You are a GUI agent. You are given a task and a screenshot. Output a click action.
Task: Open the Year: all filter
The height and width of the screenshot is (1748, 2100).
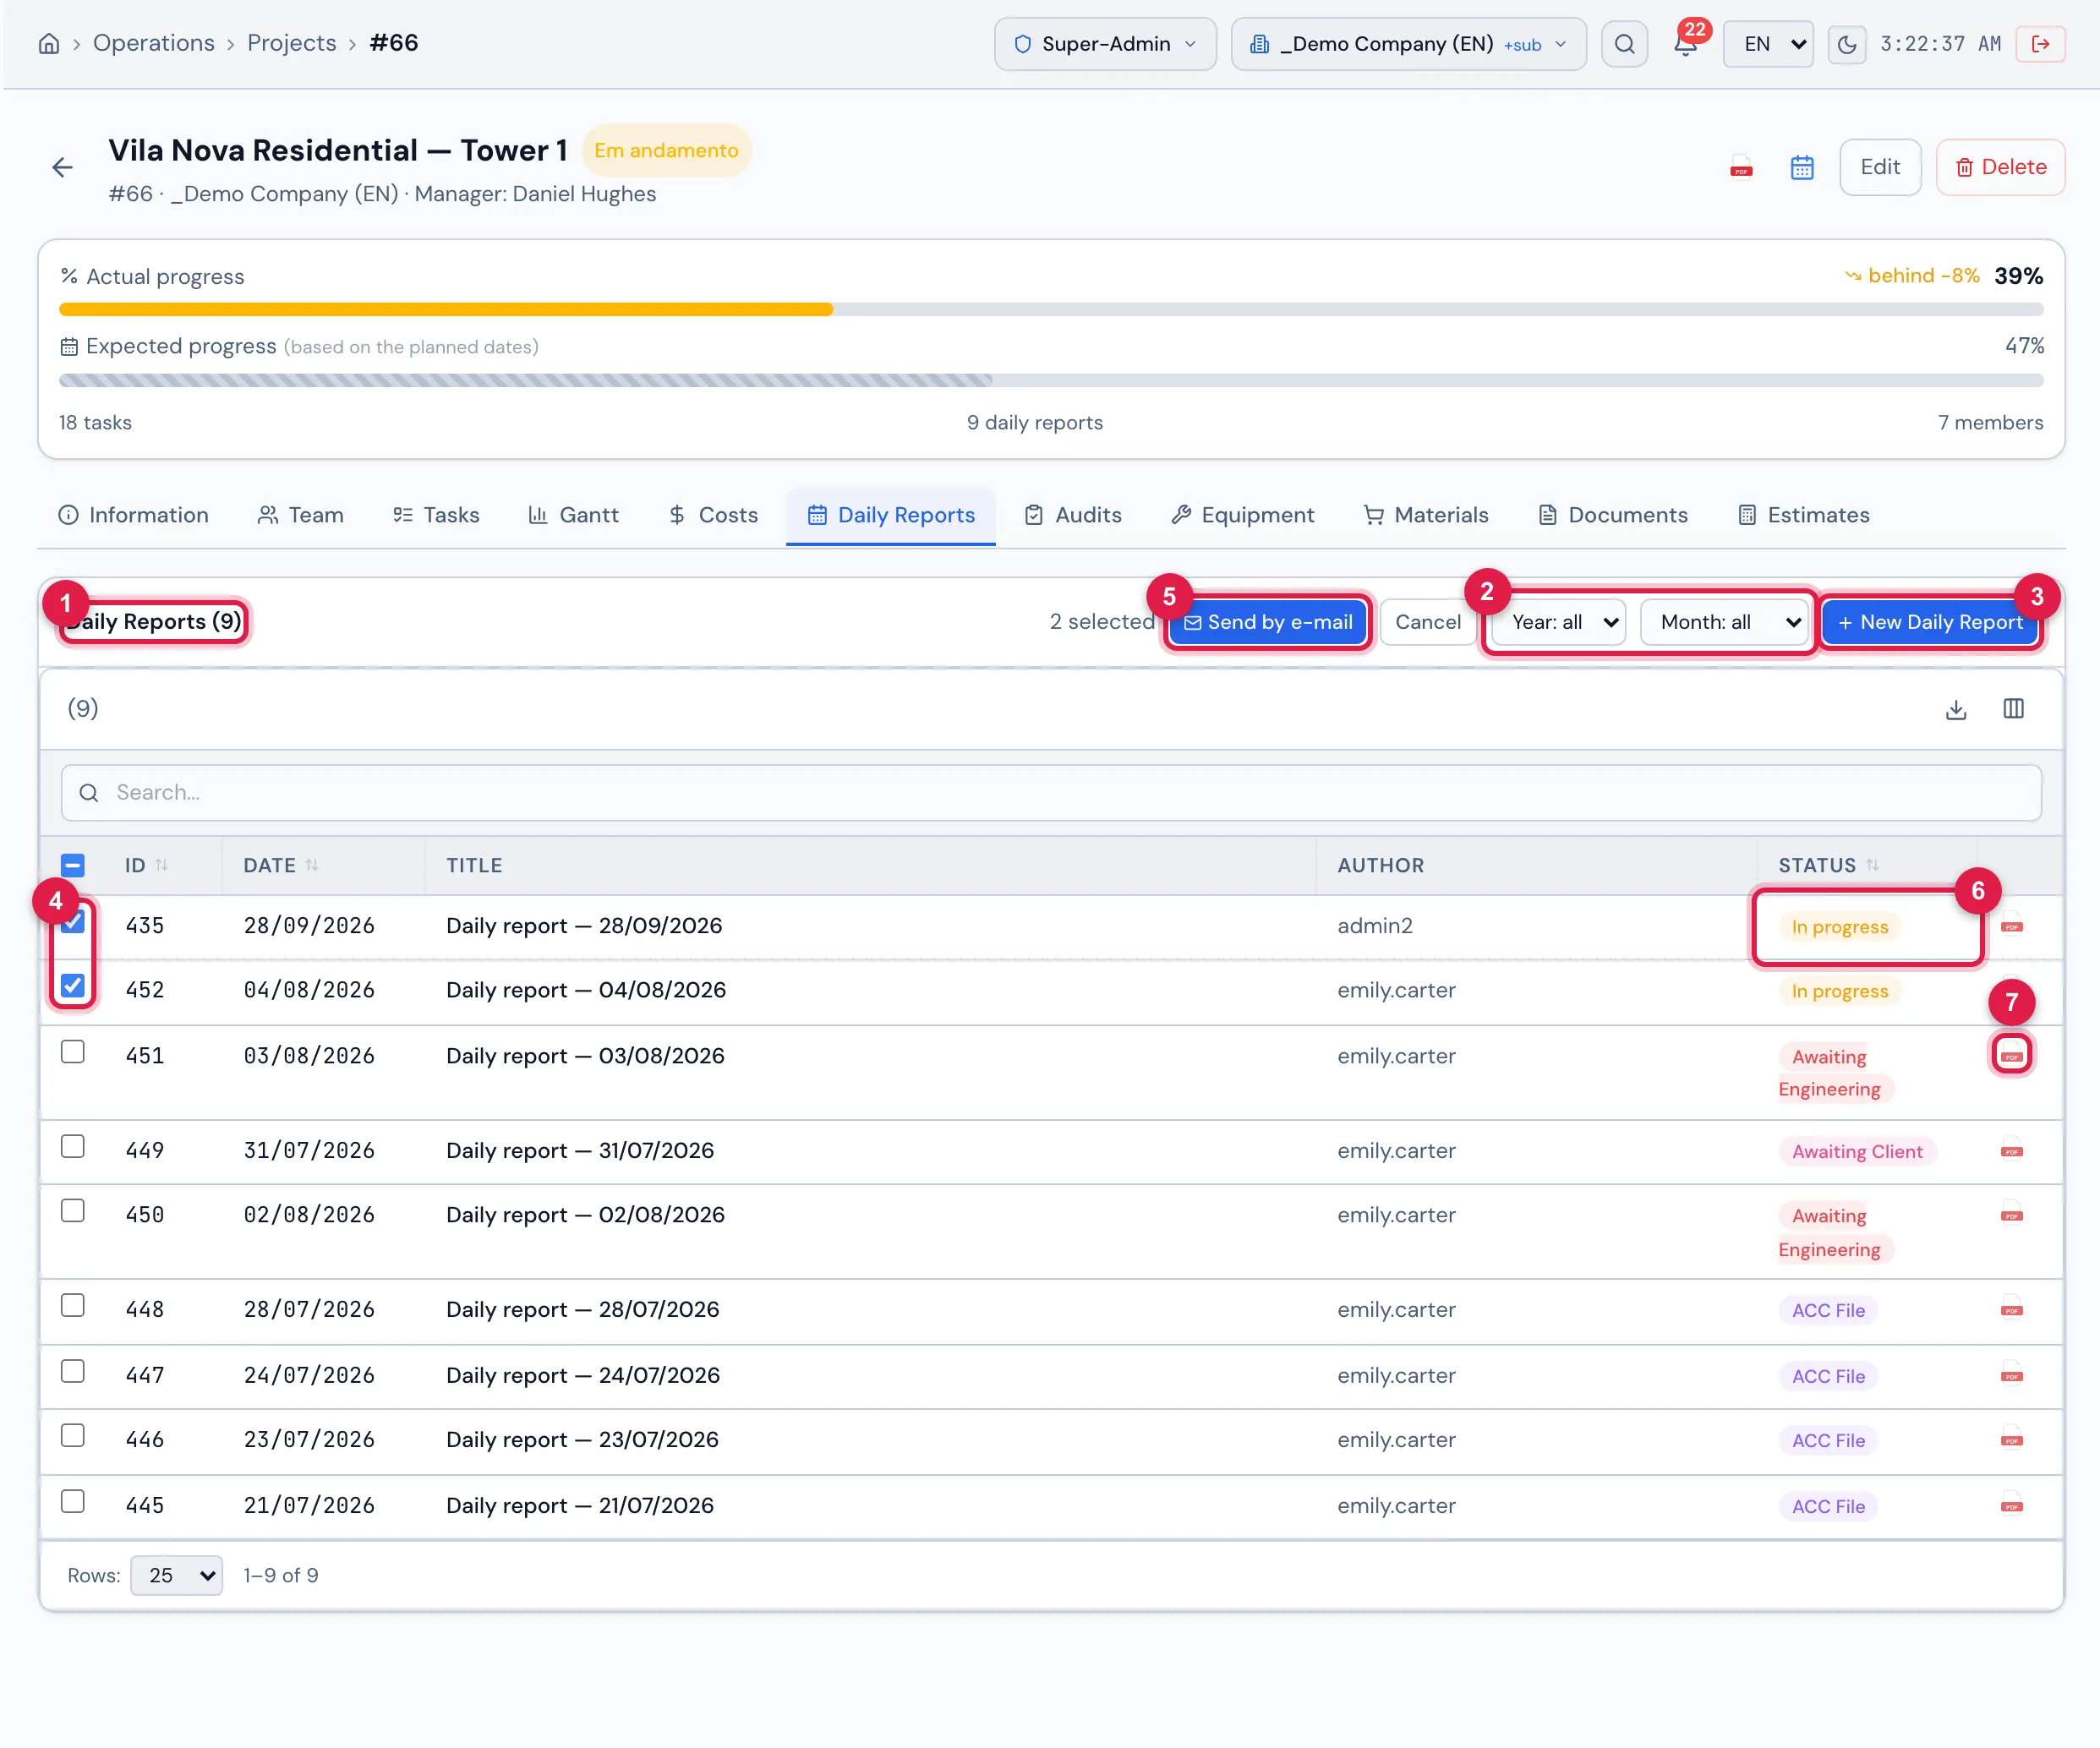[x=1558, y=622]
